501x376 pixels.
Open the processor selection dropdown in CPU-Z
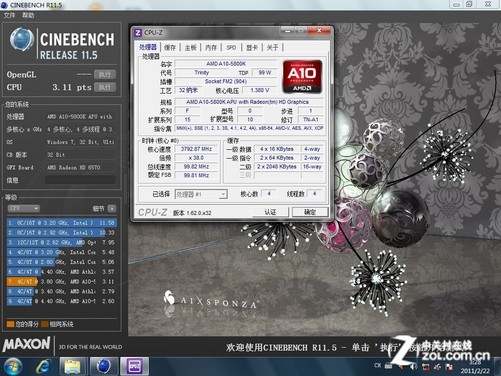tap(201, 194)
